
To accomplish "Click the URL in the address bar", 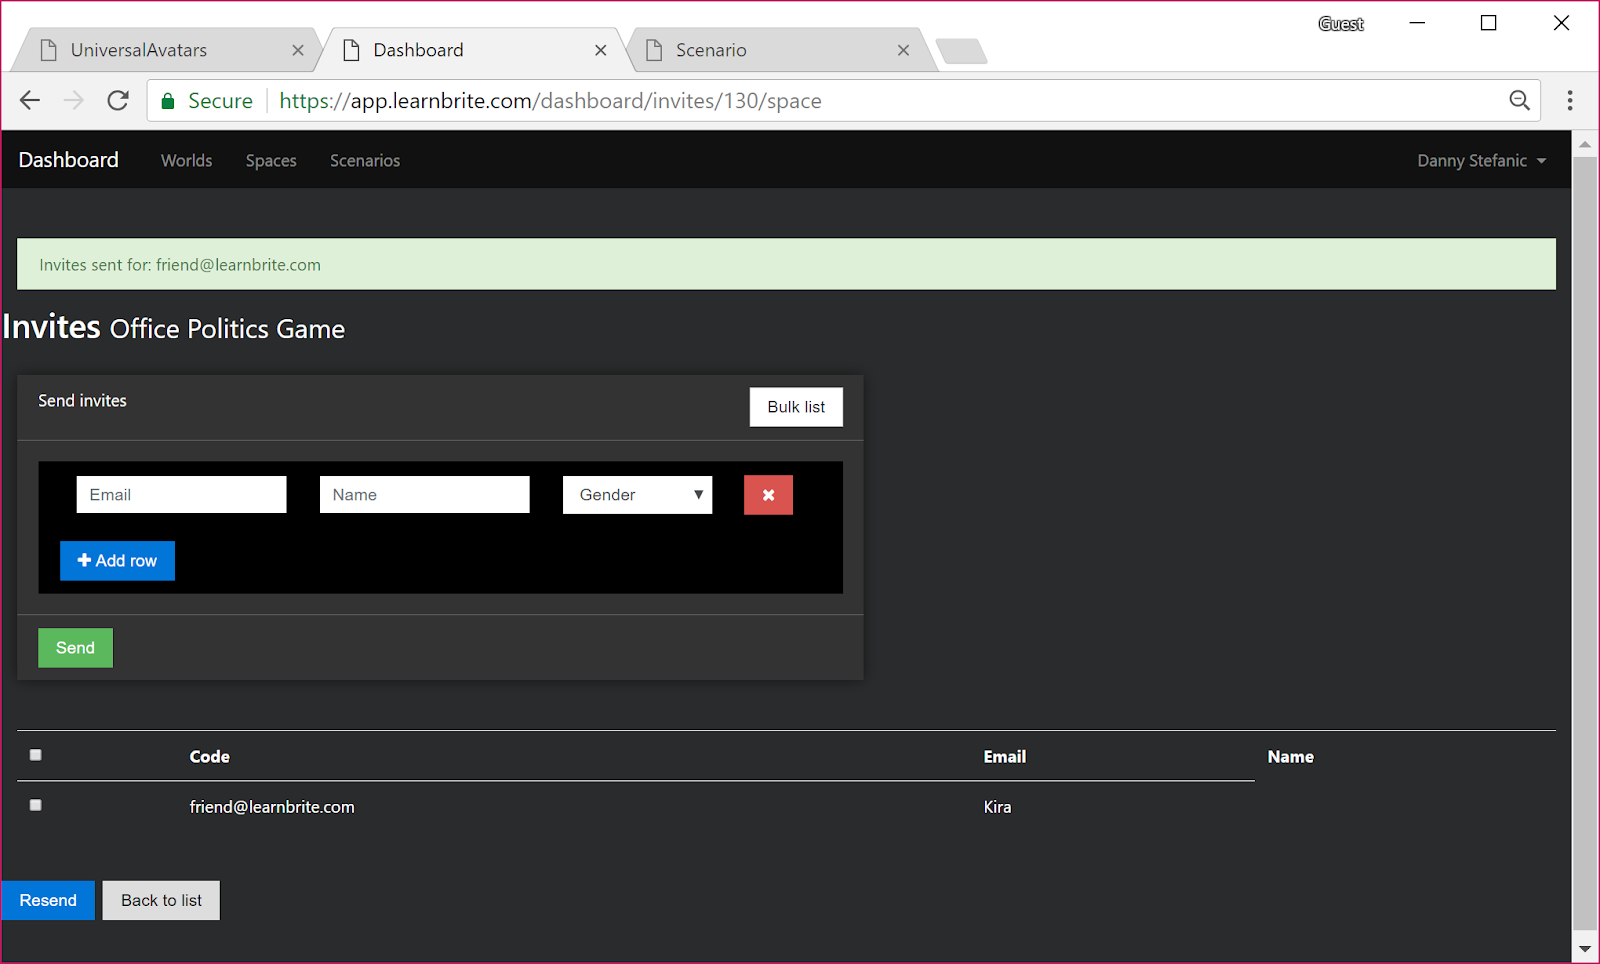I will pyautogui.click(x=550, y=101).
